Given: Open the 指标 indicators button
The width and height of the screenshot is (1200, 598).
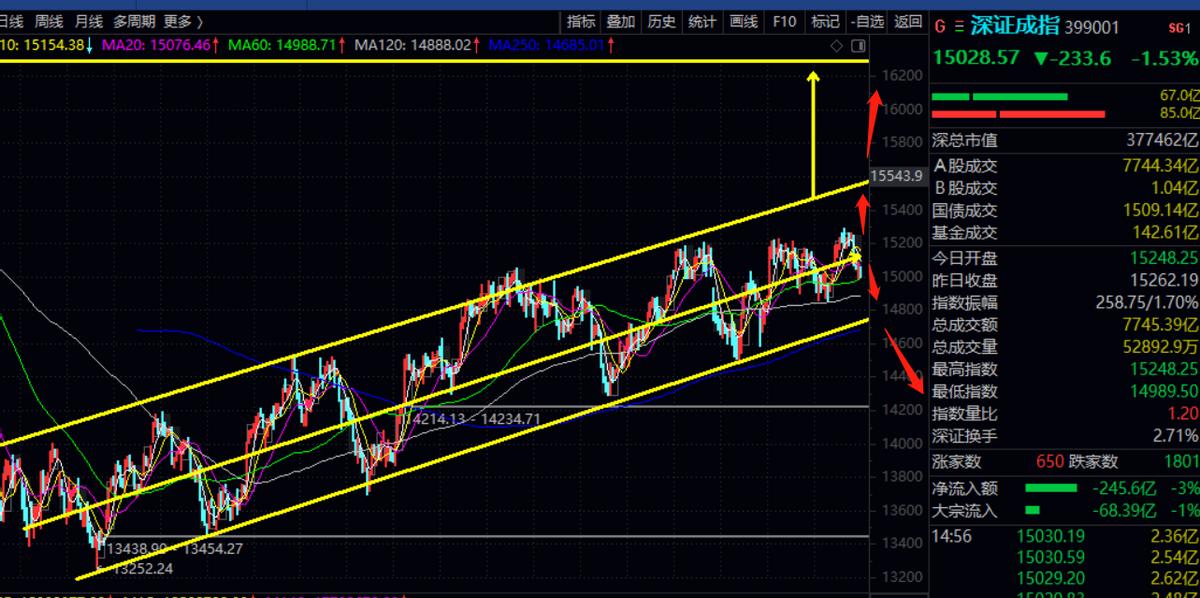Looking at the screenshot, I should pos(581,21).
